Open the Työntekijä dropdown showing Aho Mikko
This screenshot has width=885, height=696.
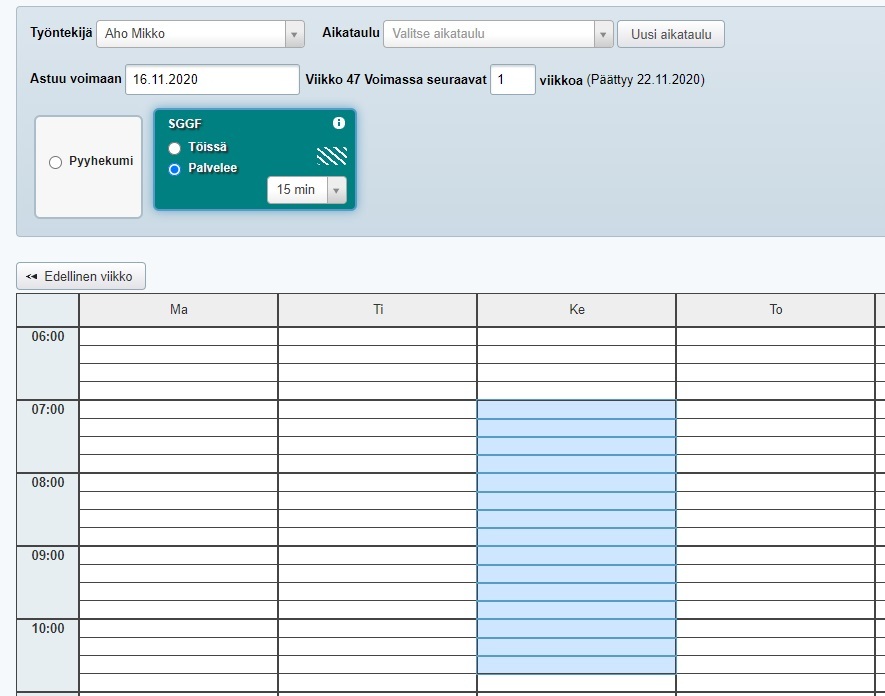click(x=200, y=34)
